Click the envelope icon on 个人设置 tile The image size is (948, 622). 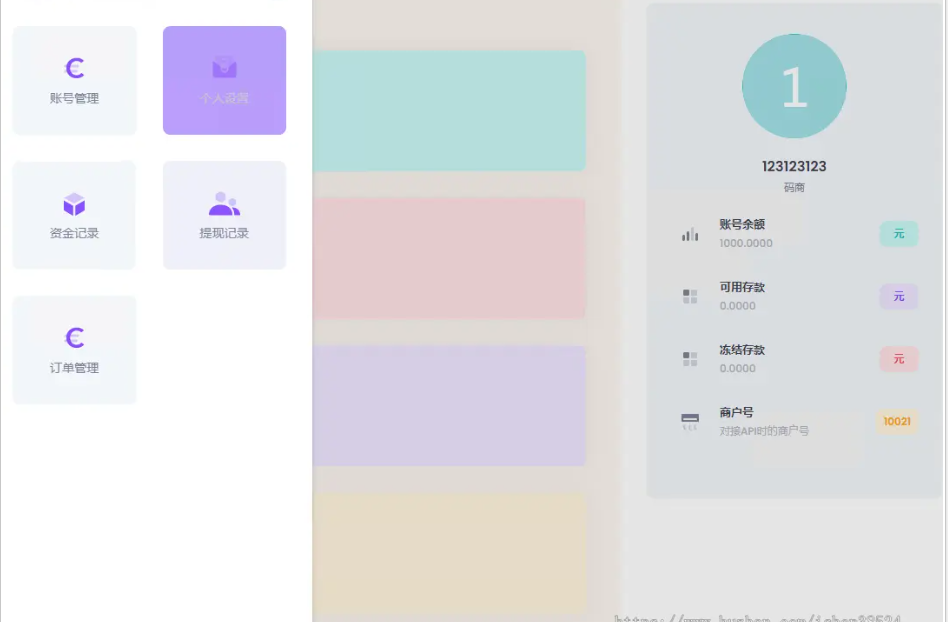pos(224,68)
